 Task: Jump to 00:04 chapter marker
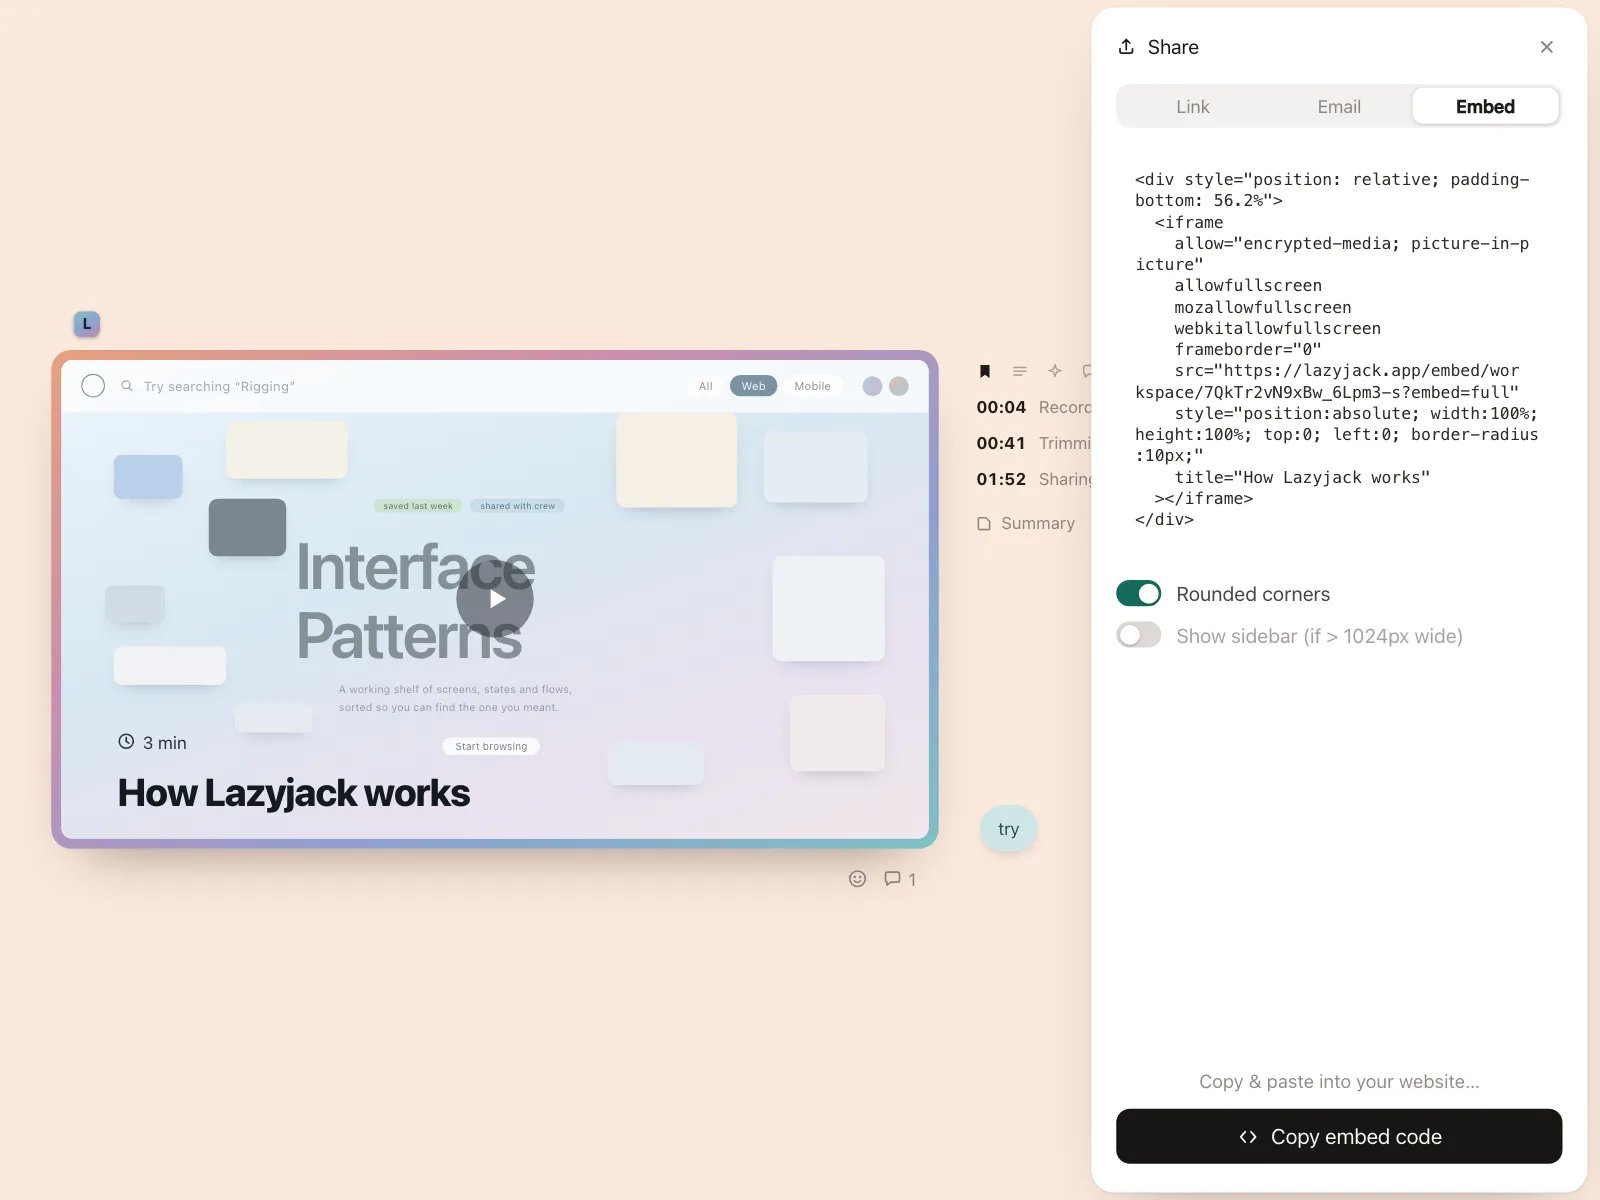[1033, 407]
